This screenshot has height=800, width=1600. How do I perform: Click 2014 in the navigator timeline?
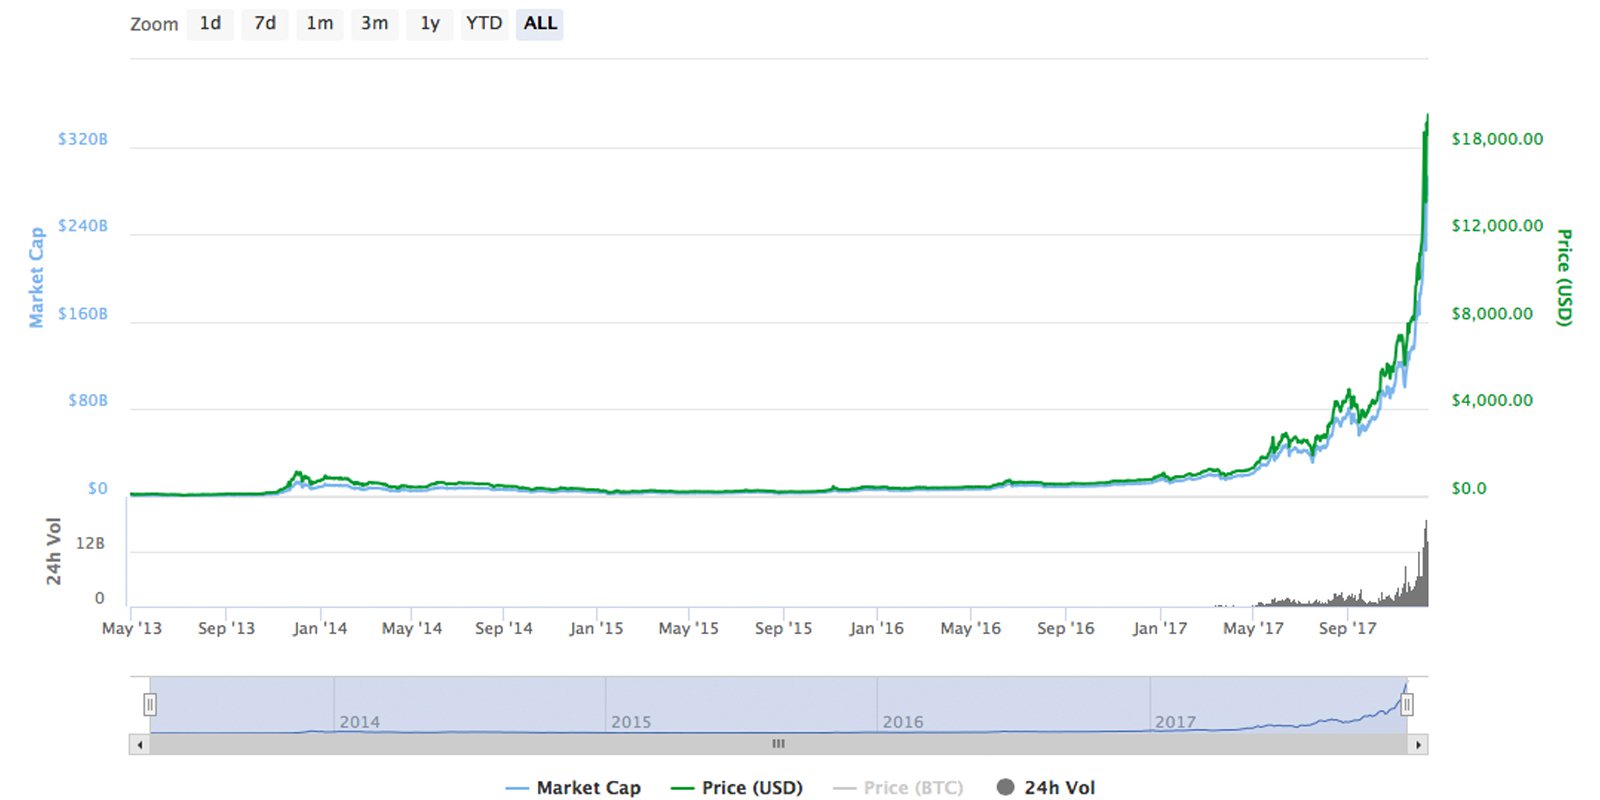[x=360, y=722]
